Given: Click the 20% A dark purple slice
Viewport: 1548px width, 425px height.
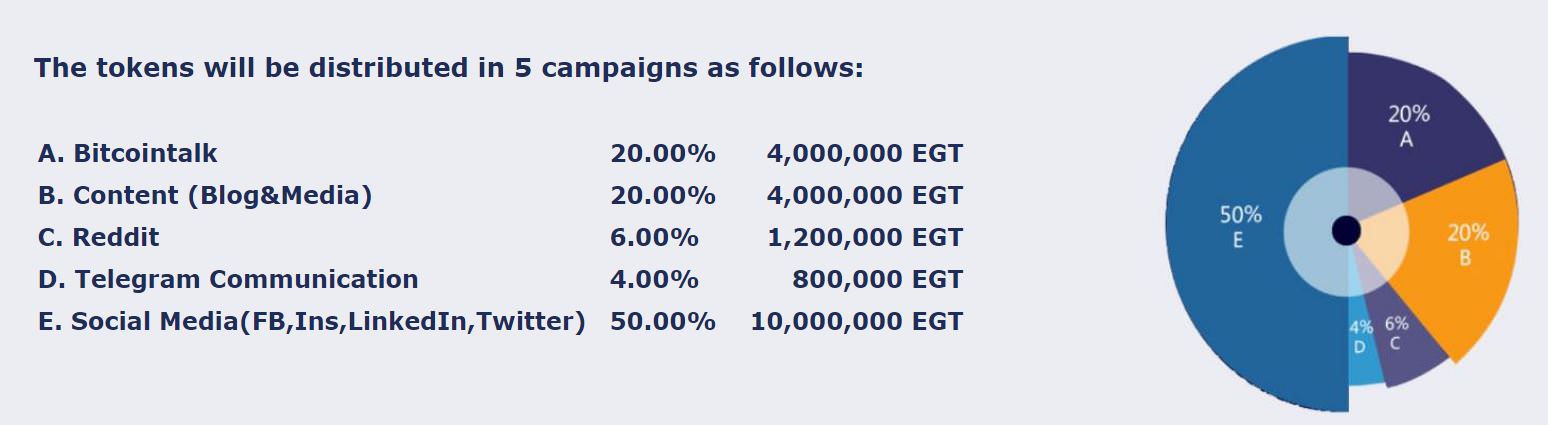Looking at the screenshot, I should [x=1415, y=128].
